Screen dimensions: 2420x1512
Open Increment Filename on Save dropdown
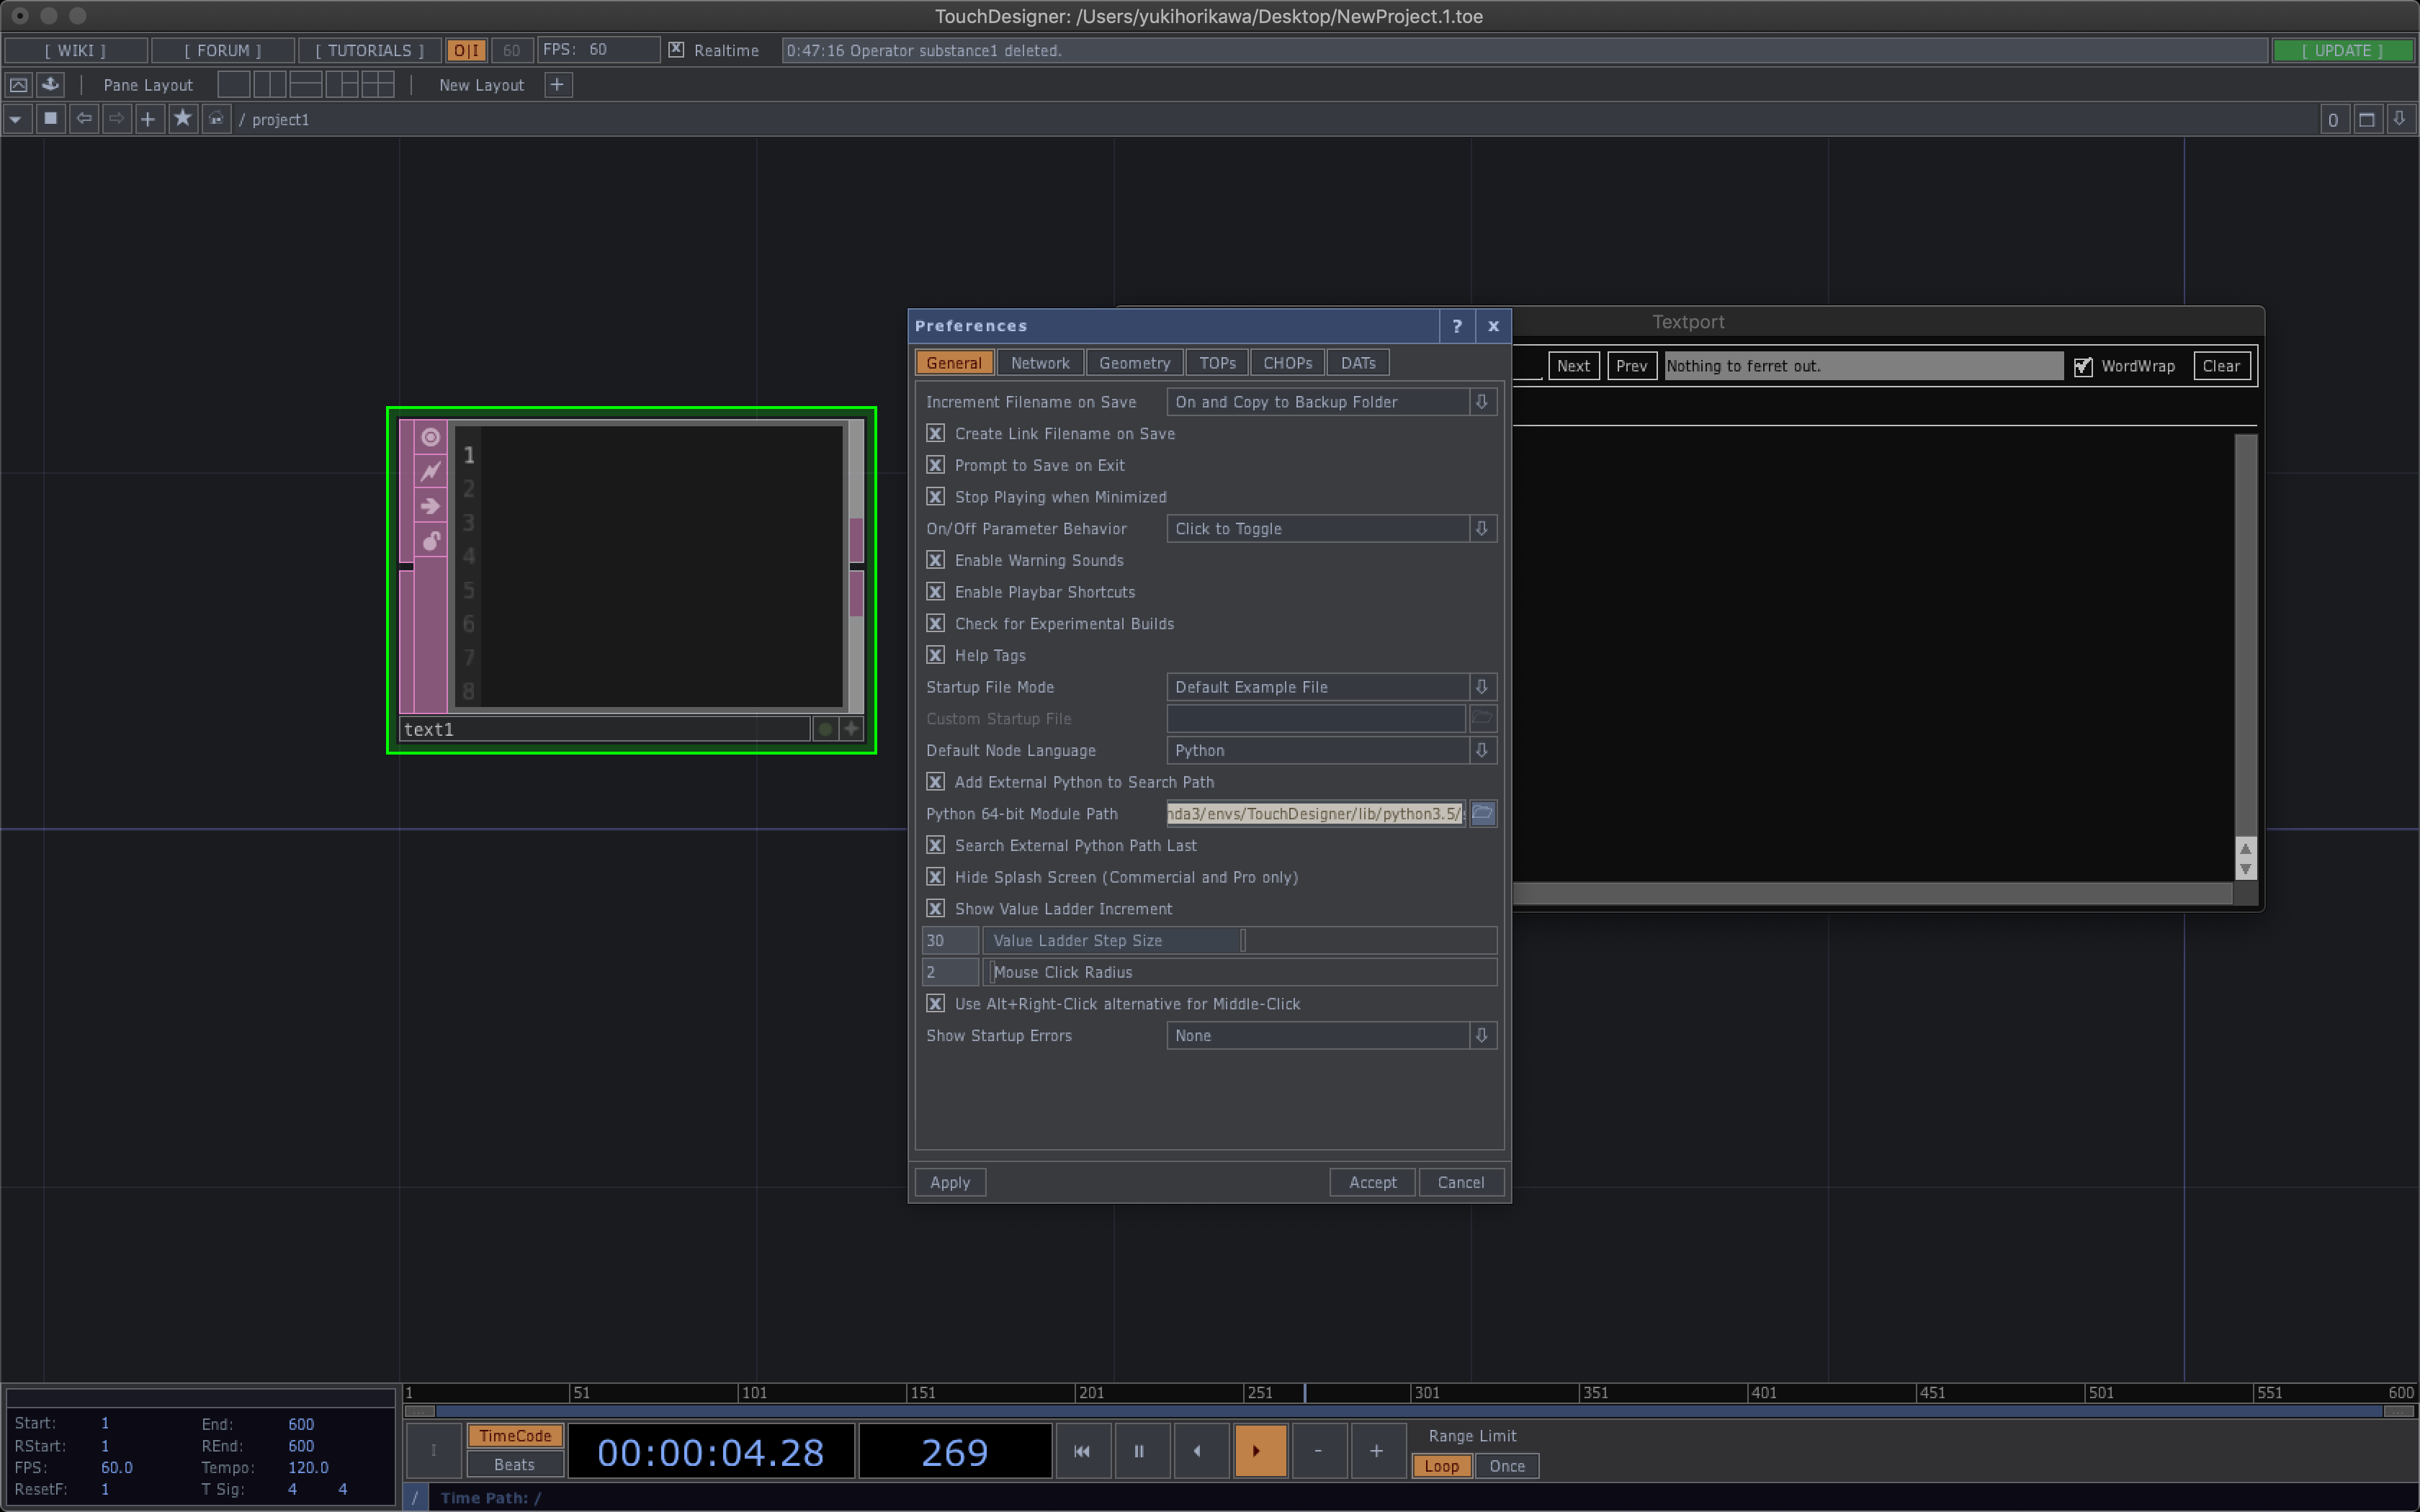[x=1481, y=402]
